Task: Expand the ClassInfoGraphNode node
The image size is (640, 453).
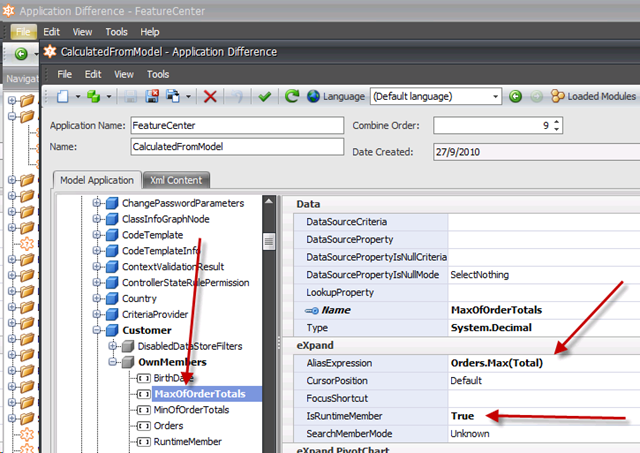Action: coord(96,219)
